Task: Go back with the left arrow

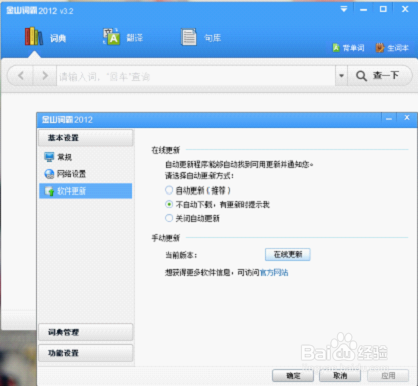Action: point(21,76)
